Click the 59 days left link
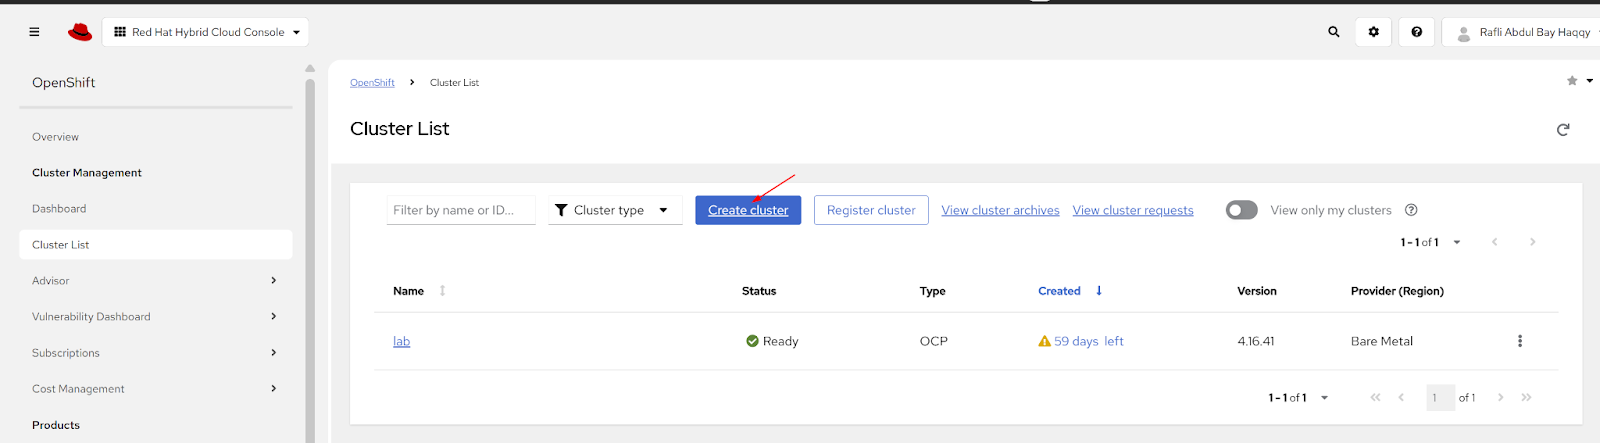The height and width of the screenshot is (443, 1600). (x=1089, y=341)
